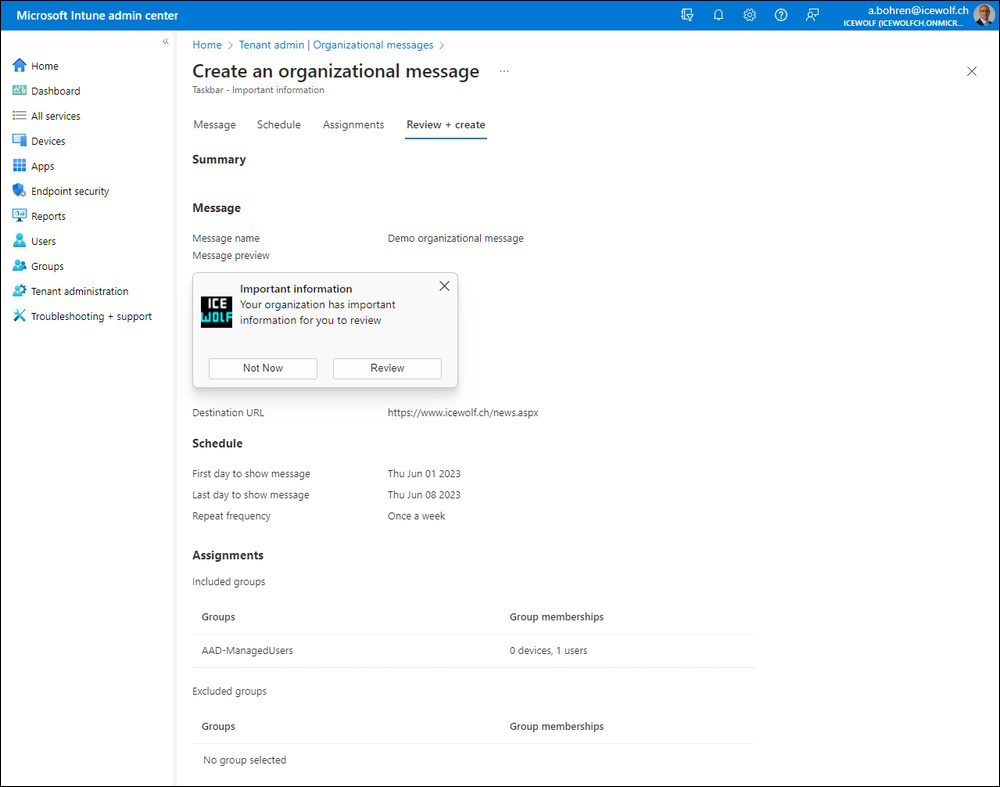Open the Dashboard sidebar icon

[20, 91]
